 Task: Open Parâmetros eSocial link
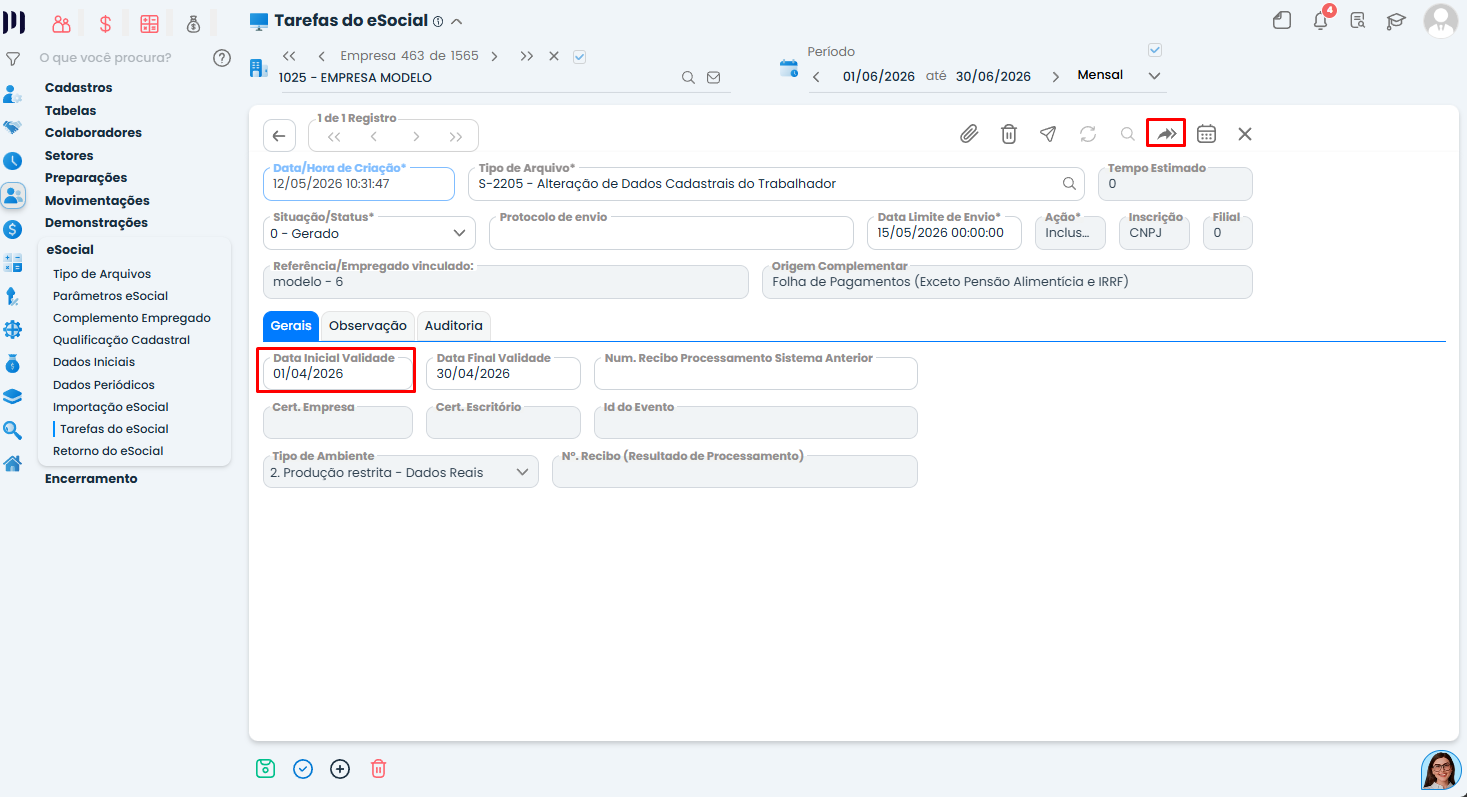click(110, 296)
